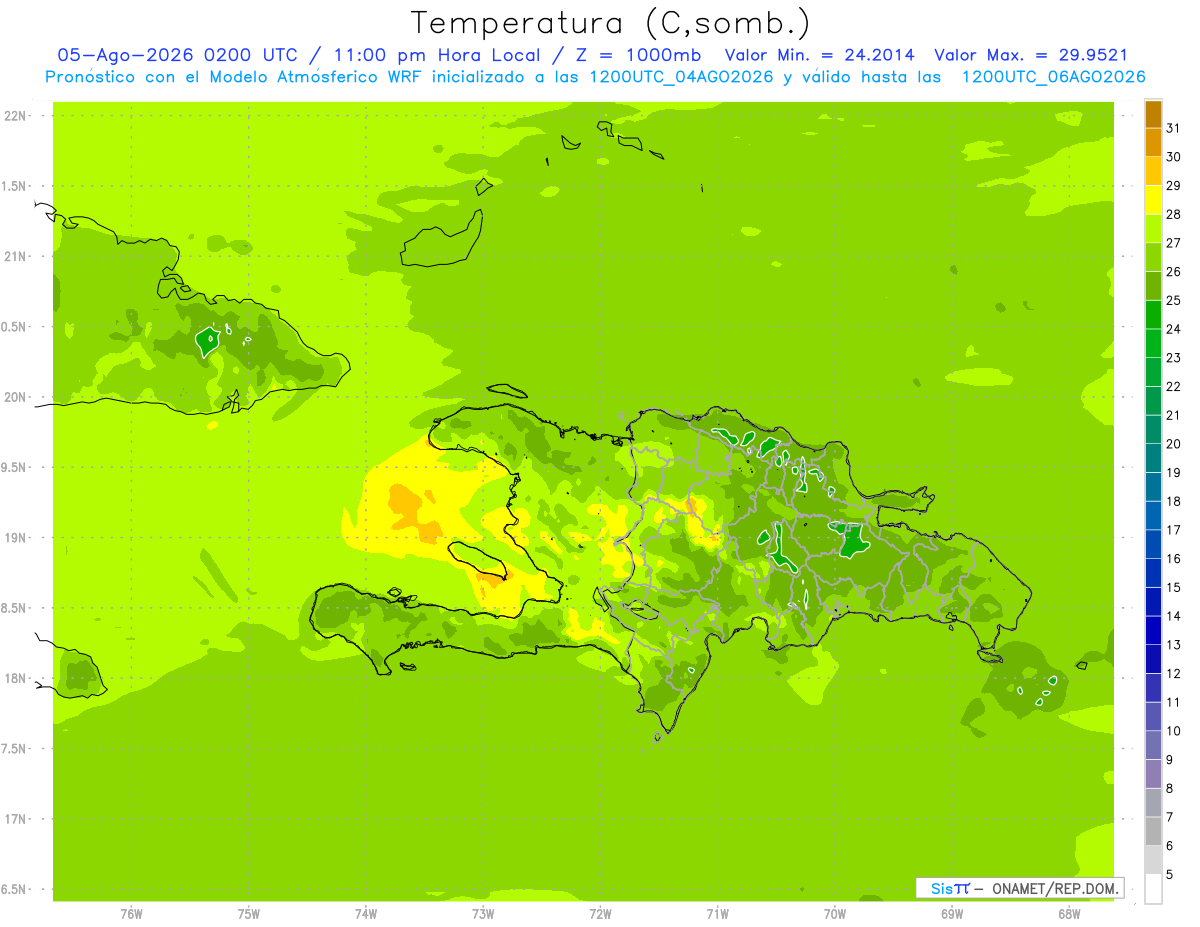
Task: Click the '18N' latitude label
Action: [17, 679]
